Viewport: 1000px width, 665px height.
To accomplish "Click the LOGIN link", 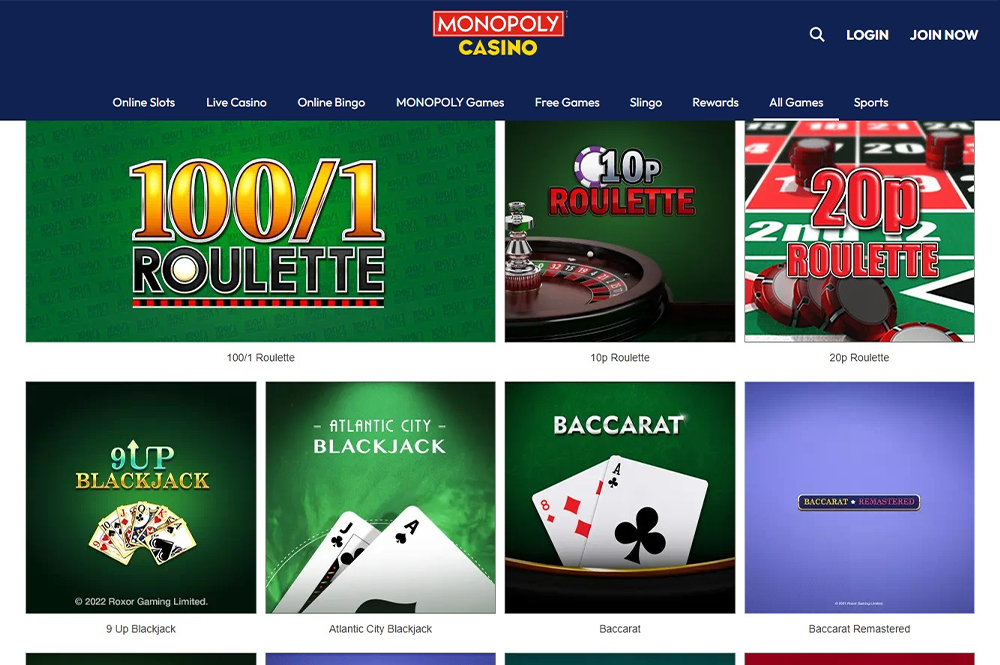I will [867, 35].
